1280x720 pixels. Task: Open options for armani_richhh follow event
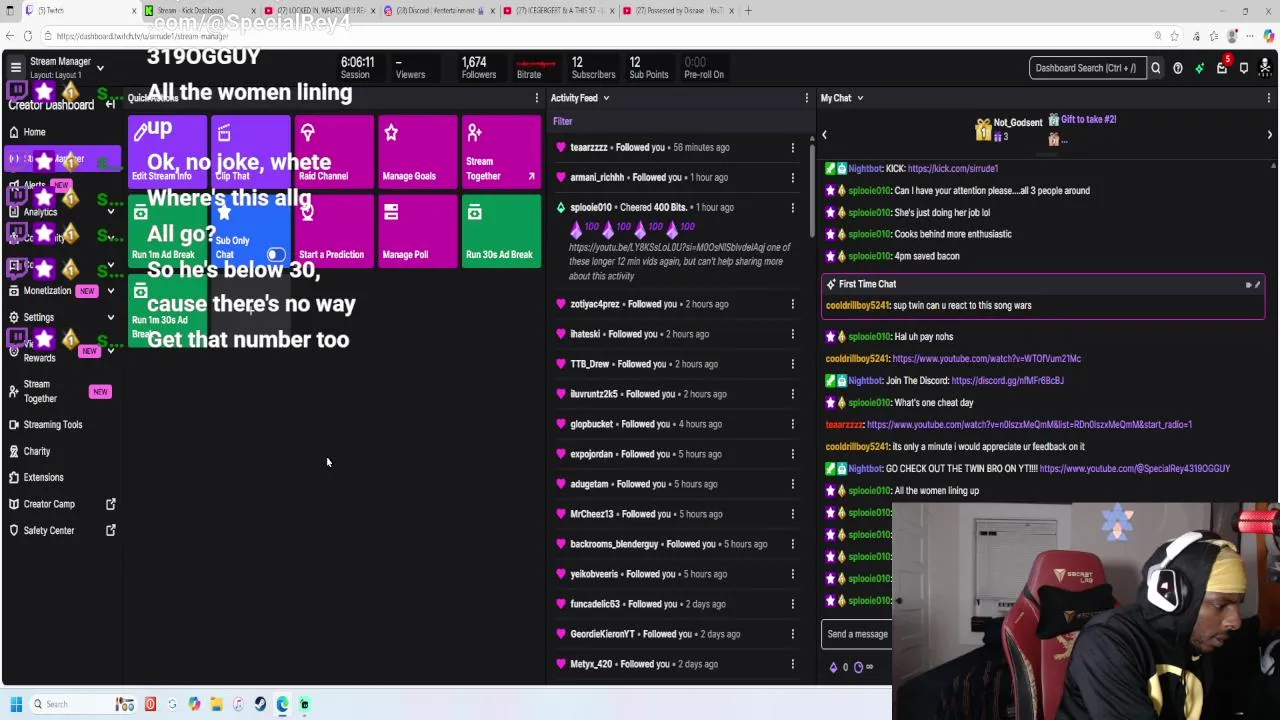(x=792, y=178)
